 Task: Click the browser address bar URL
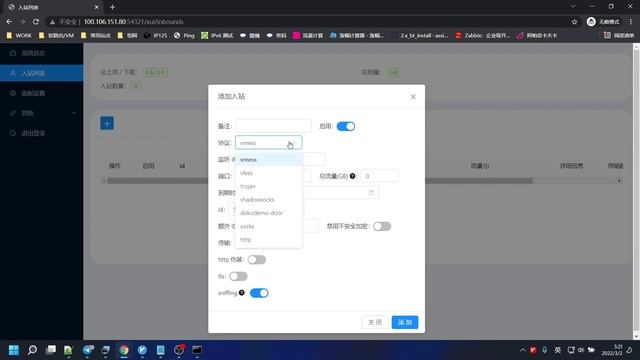pyautogui.click(x=133, y=22)
